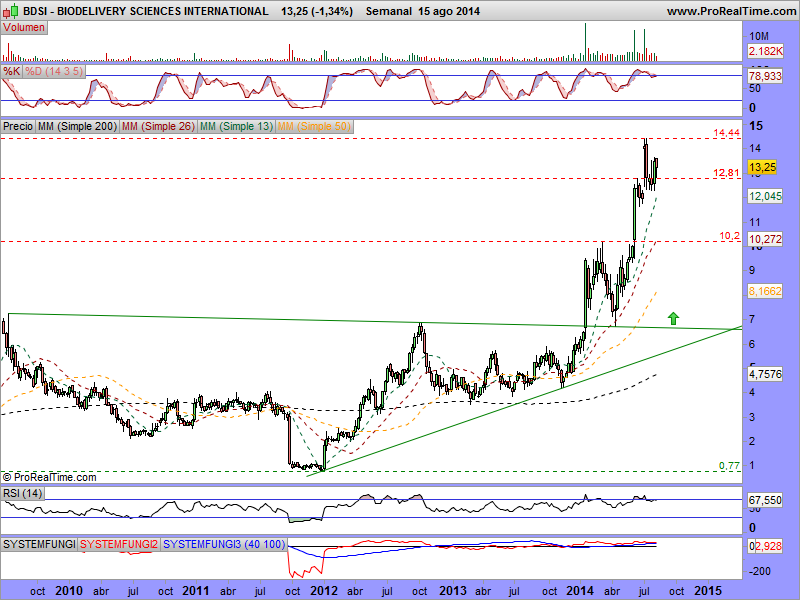Click the 2015 year label on time axis
This screenshot has width=800, height=600.
[x=708, y=591]
